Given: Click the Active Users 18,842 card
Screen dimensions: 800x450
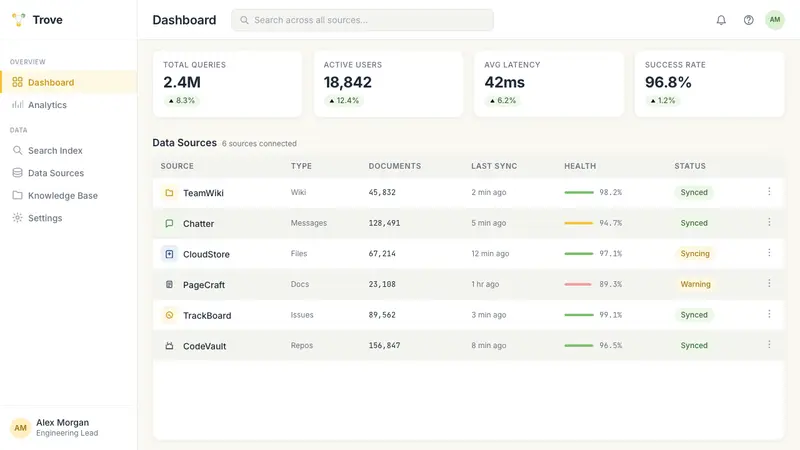Looking at the screenshot, I should click(x=388, y=84).
